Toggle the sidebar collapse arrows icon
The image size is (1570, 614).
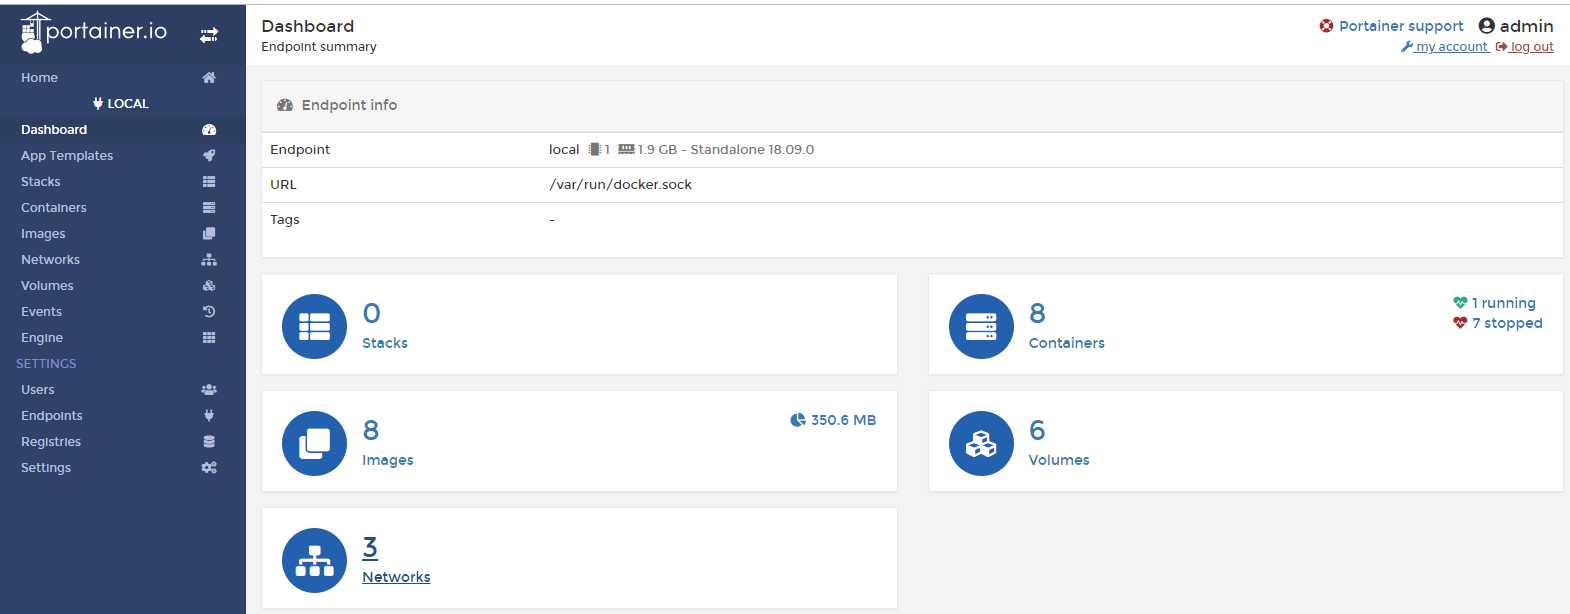click(x=208, y=35)
